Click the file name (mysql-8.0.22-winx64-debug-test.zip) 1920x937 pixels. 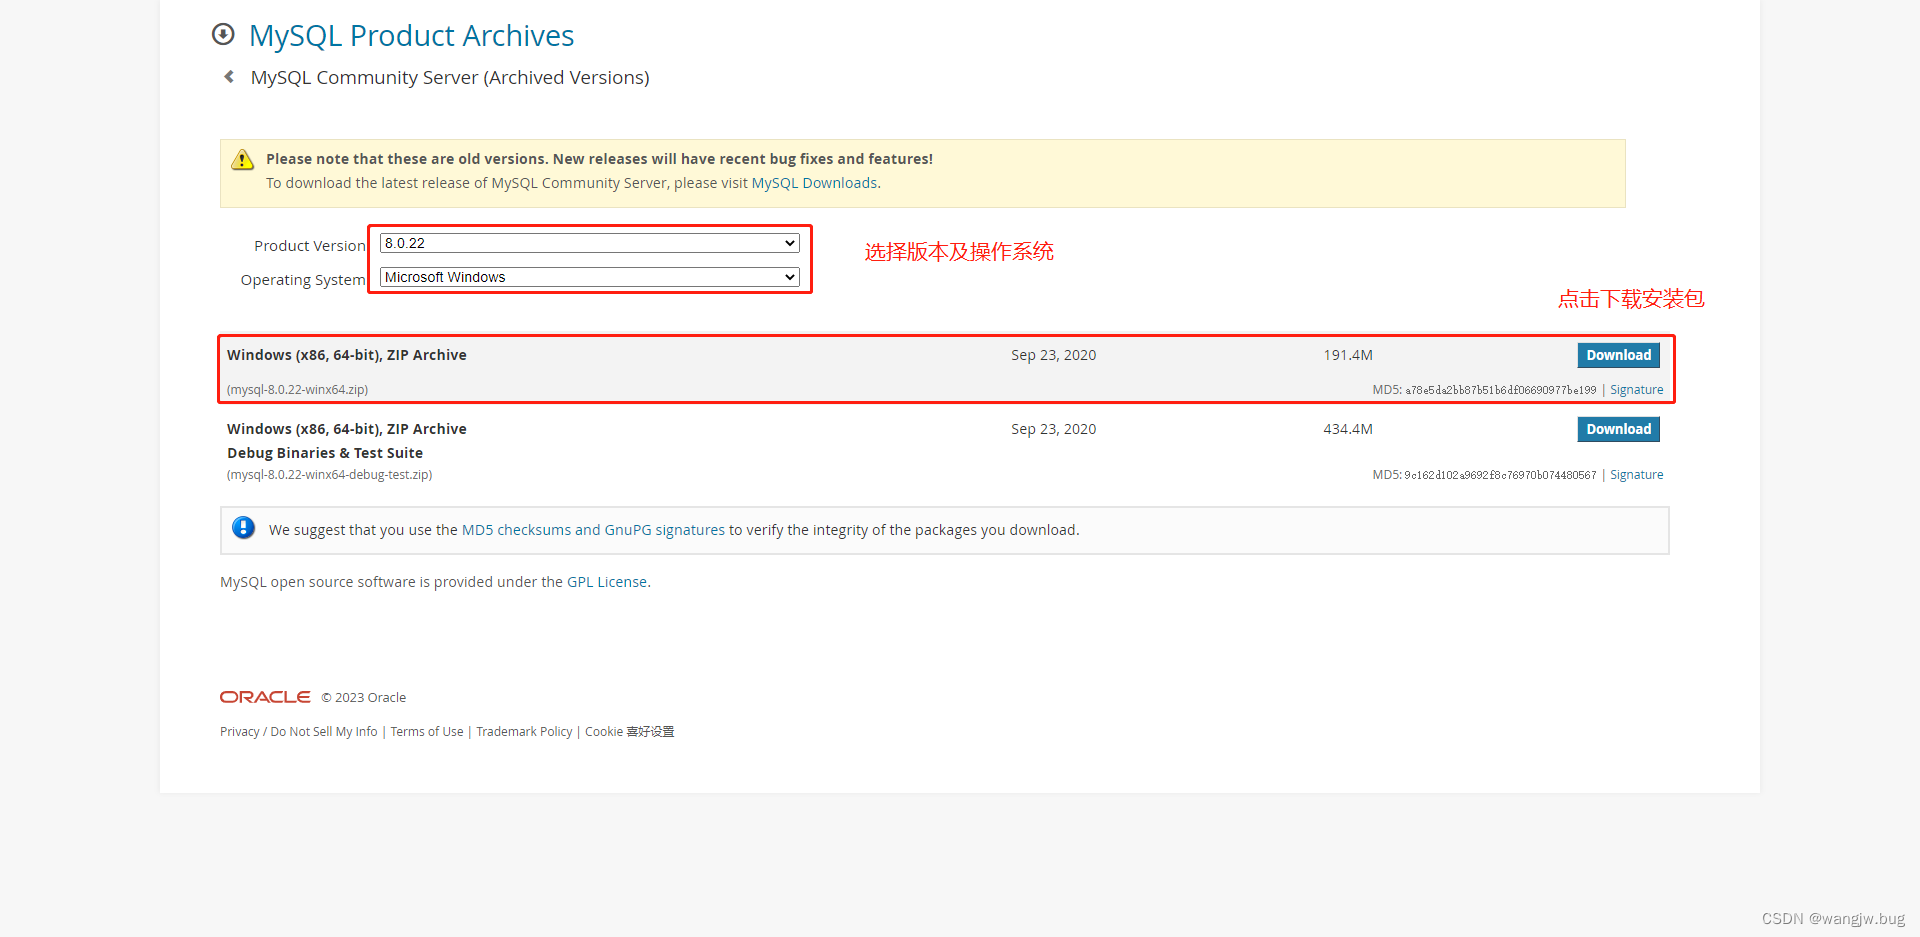pos(329,475)
